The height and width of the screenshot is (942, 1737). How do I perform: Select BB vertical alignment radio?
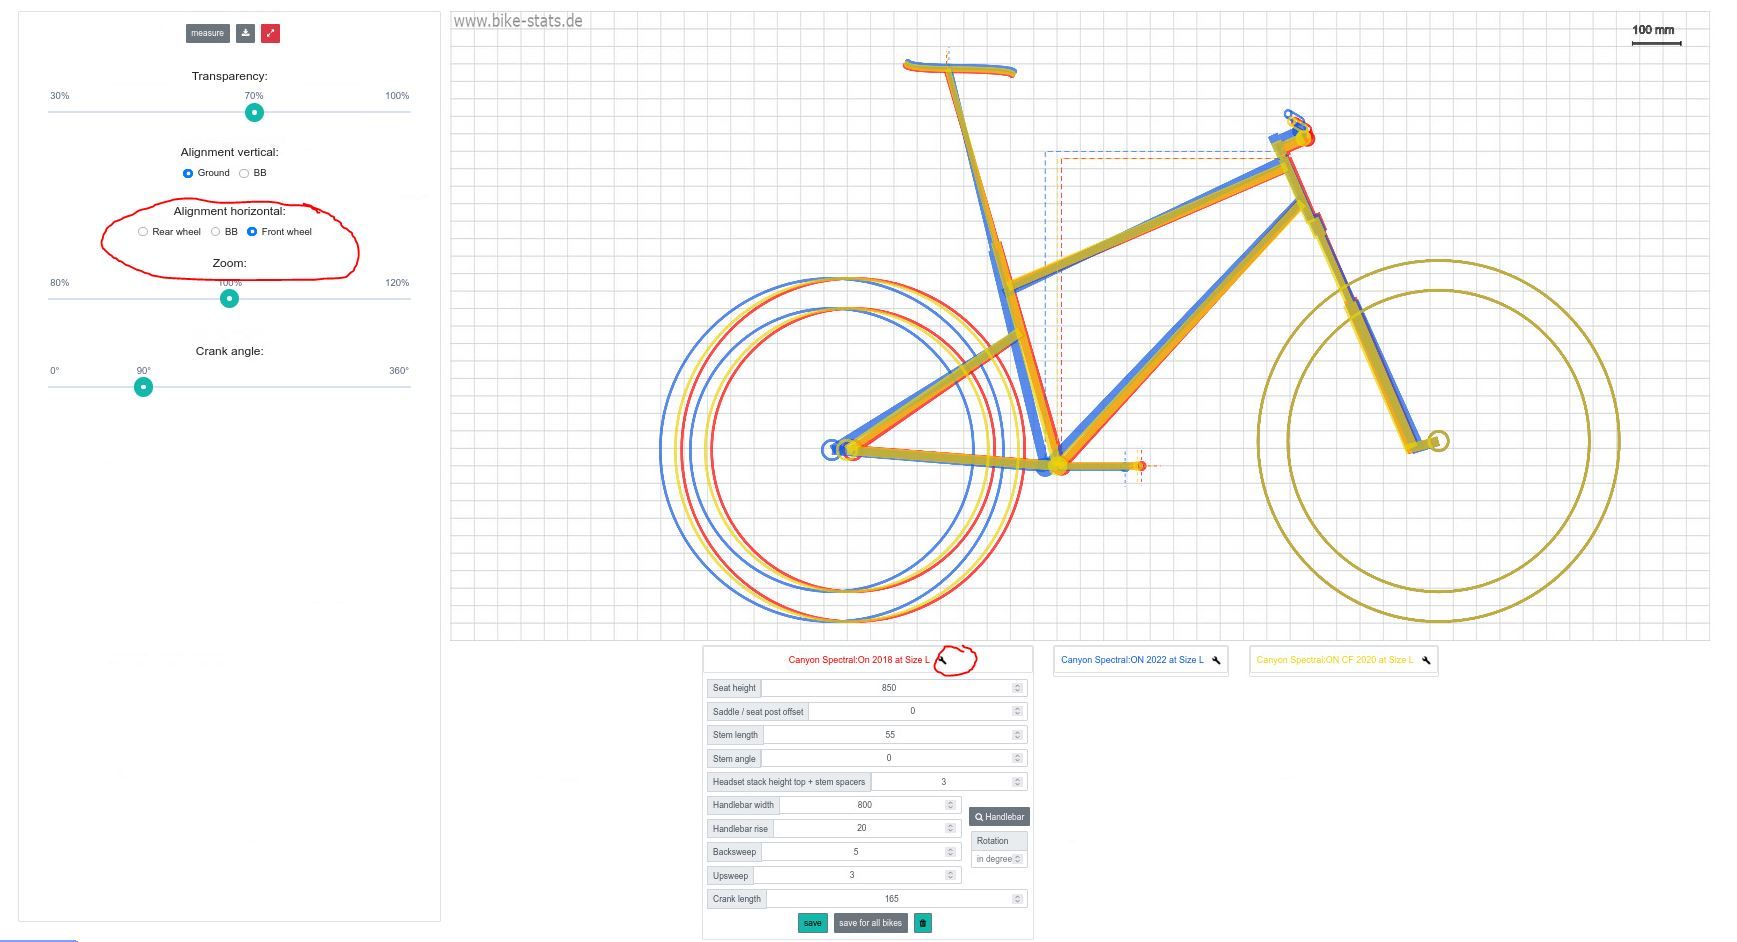coord(244,173)
